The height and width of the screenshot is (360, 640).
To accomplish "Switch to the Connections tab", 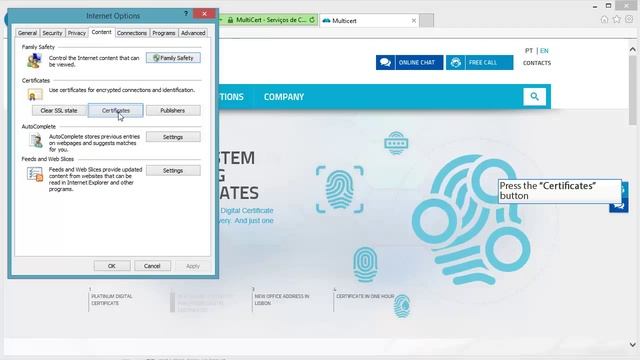I will pyautogui.click(x=132, y=33).
